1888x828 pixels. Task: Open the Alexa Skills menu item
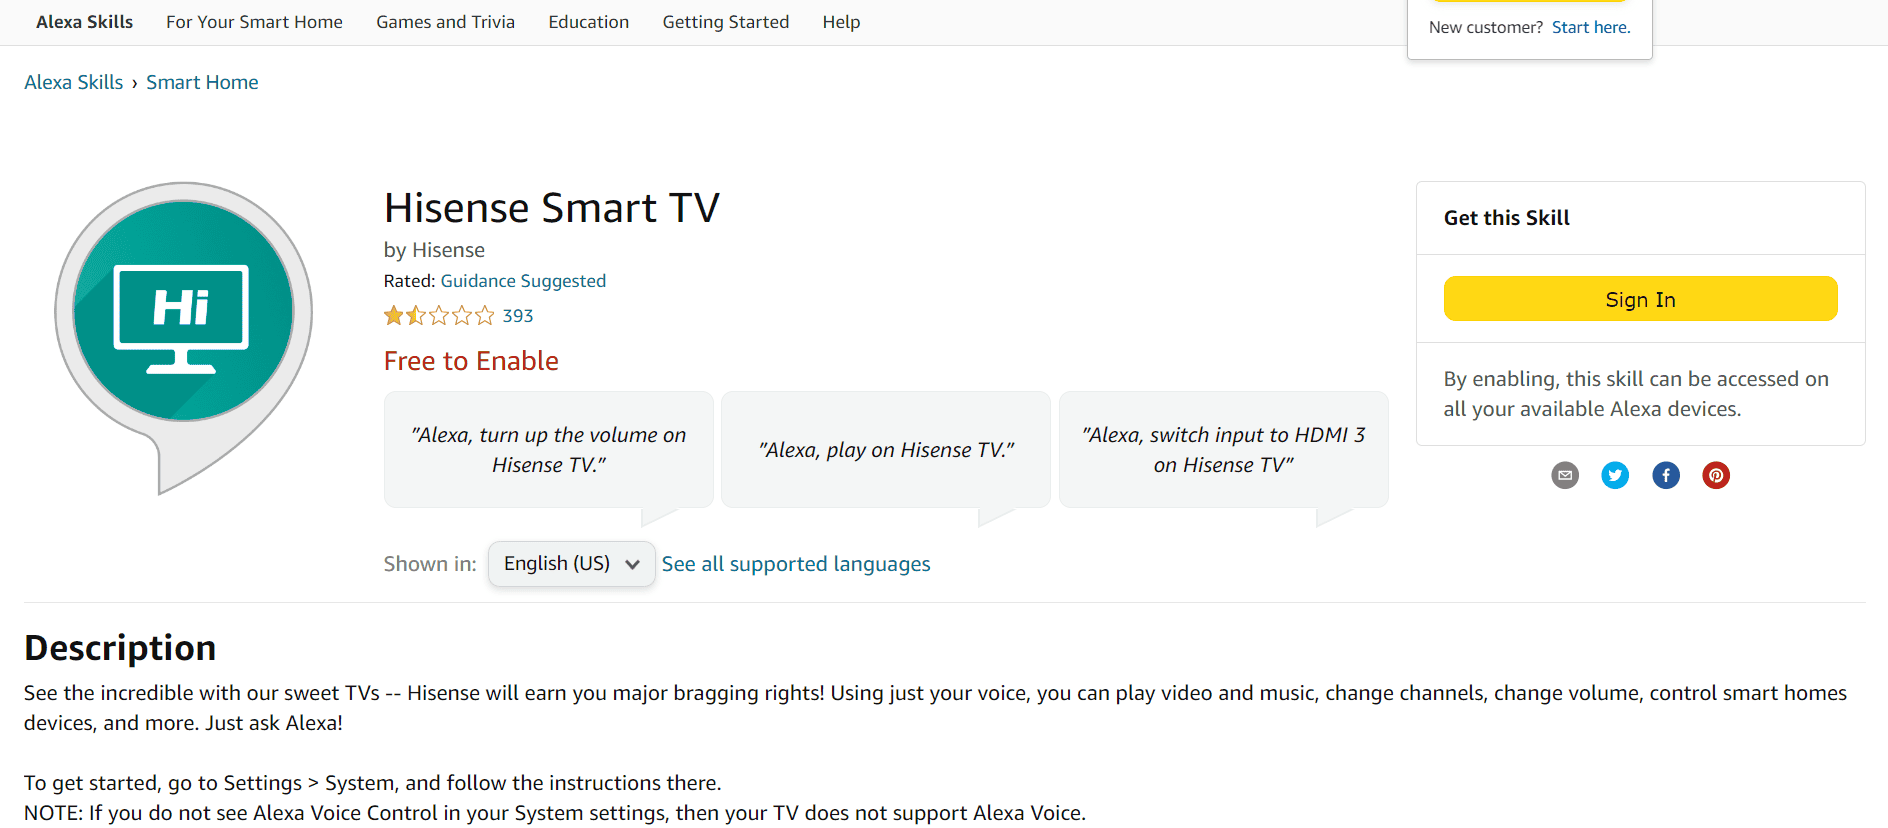[84, 22]
